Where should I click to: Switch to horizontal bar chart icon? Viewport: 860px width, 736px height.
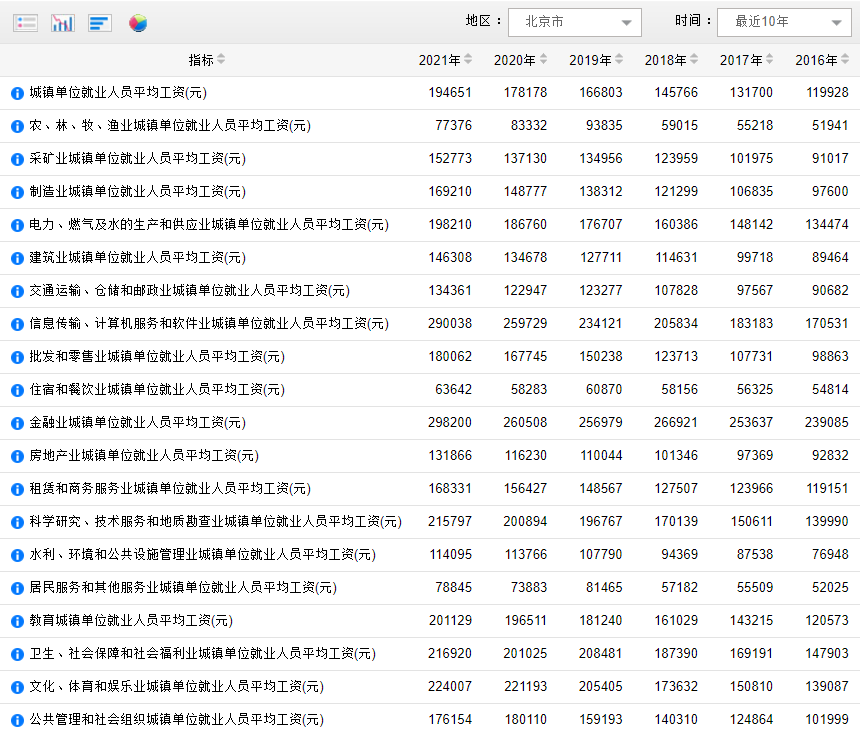click(x=100, y=23)
